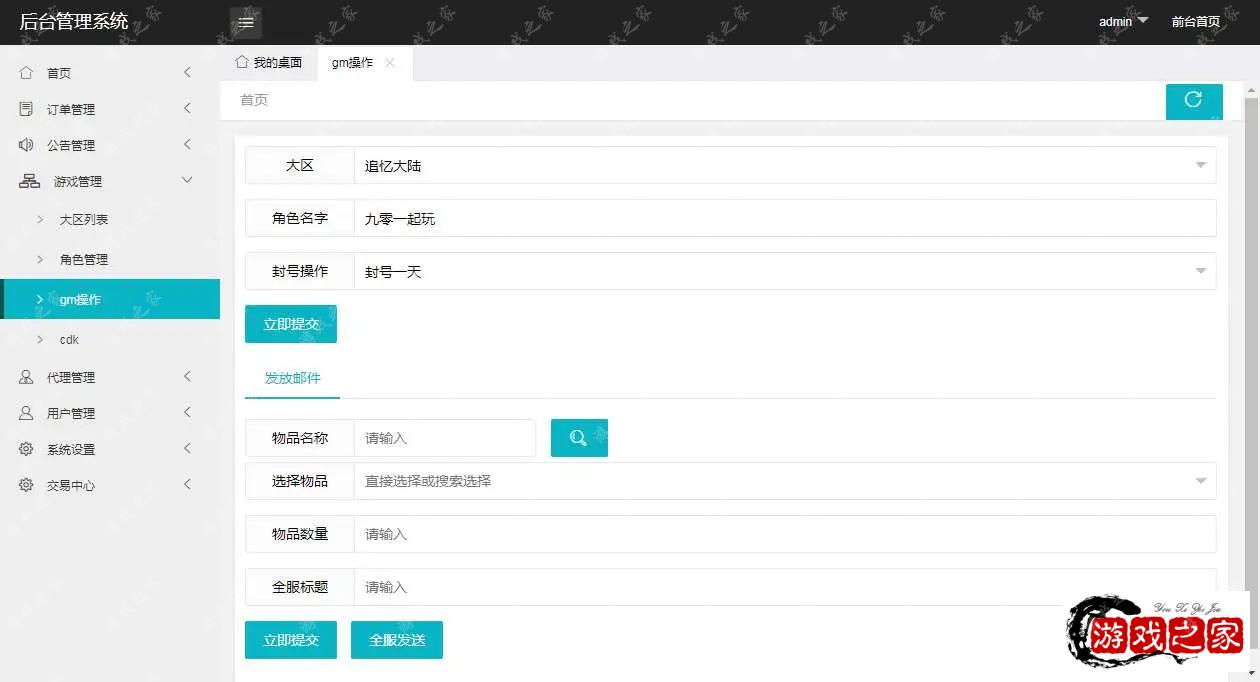Click the 全服发送 button

pos(397,640)
